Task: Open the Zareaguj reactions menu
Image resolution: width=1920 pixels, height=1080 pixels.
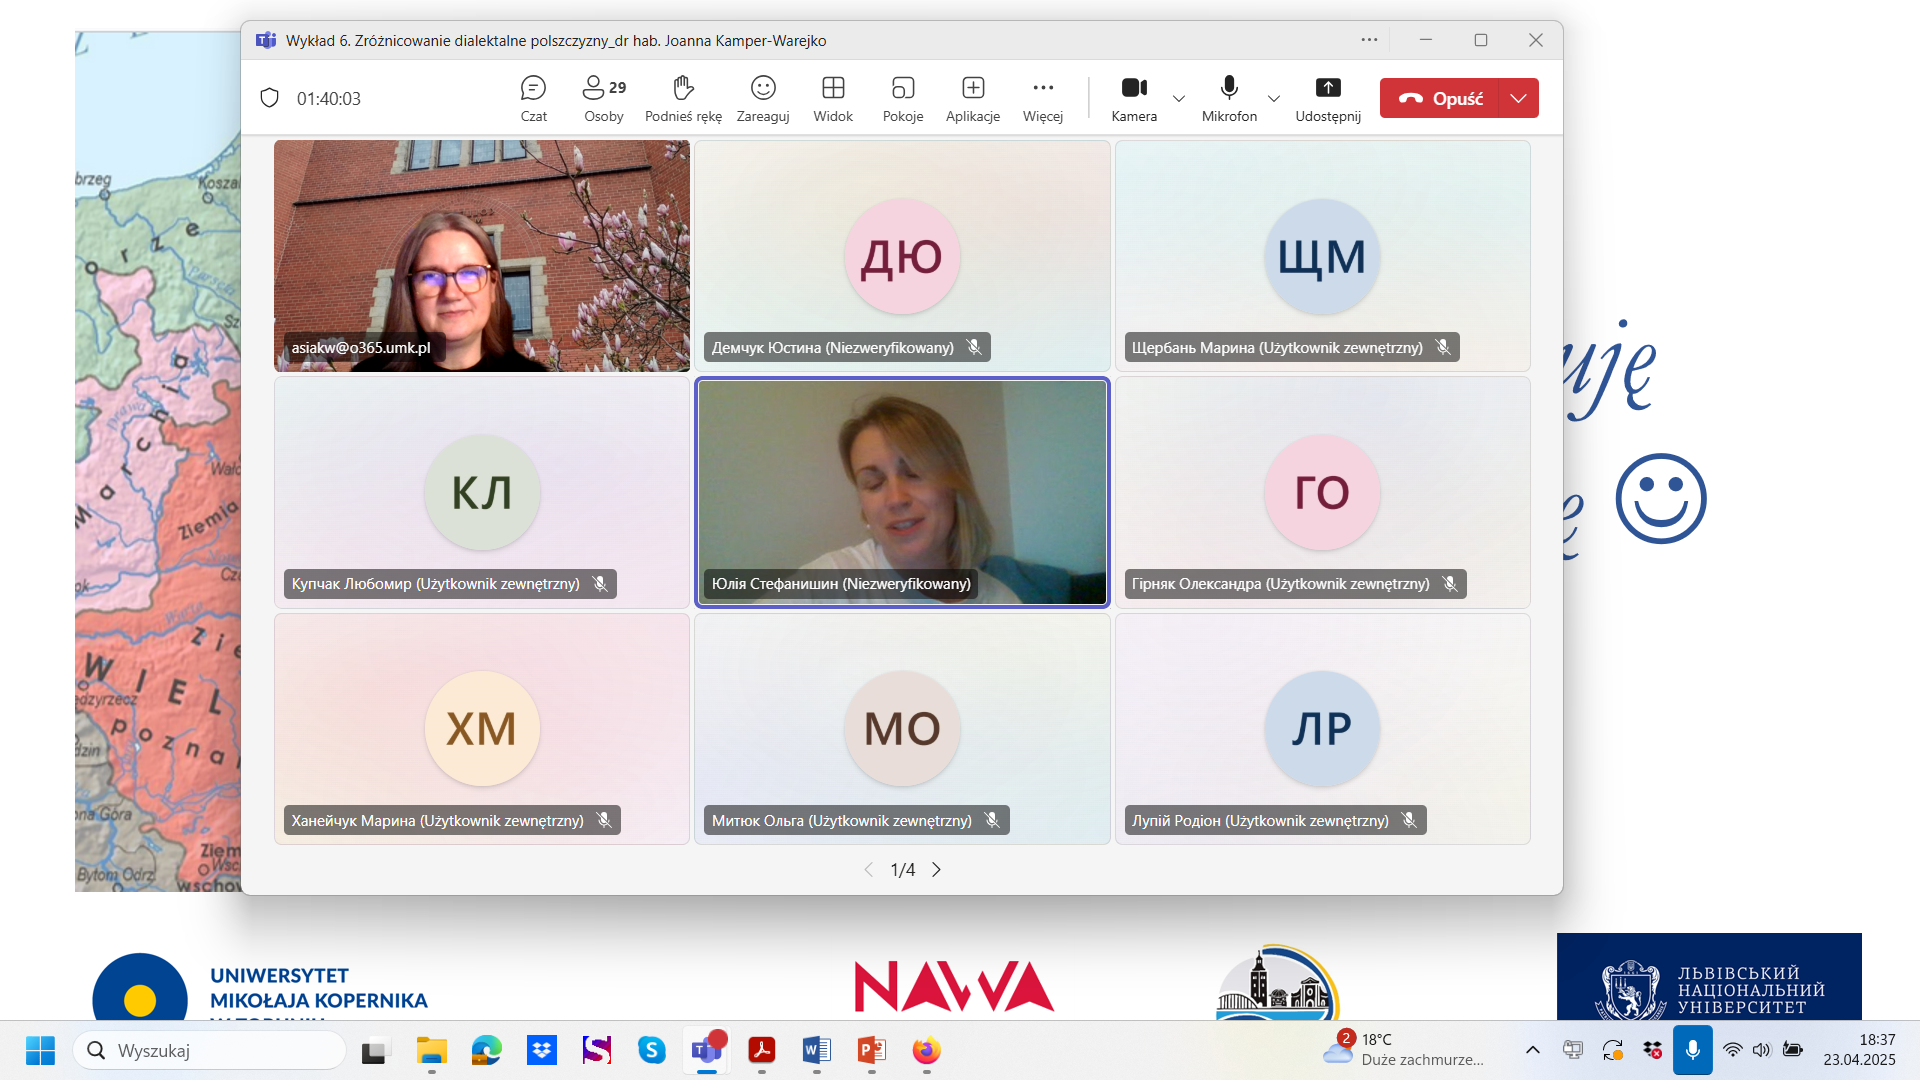Action: coord(763,98)
